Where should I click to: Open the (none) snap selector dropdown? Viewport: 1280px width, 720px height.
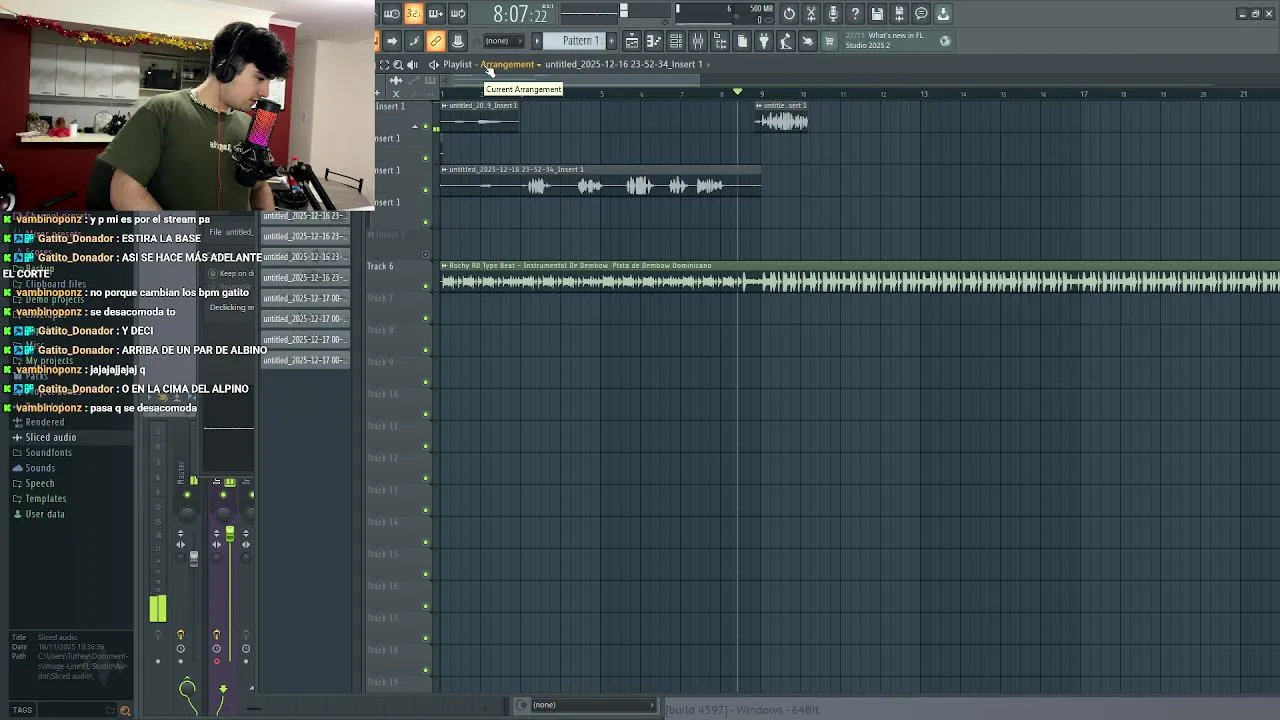coord(503,41)
